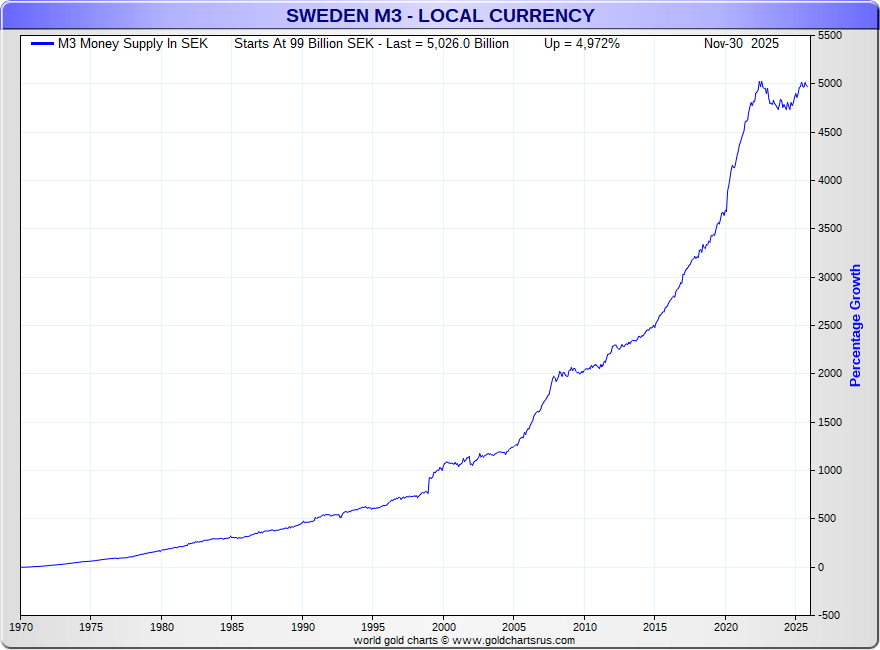Click the Up = 4,972% growth figure
The height and width of the screenshot is (650, 880).
582,44
